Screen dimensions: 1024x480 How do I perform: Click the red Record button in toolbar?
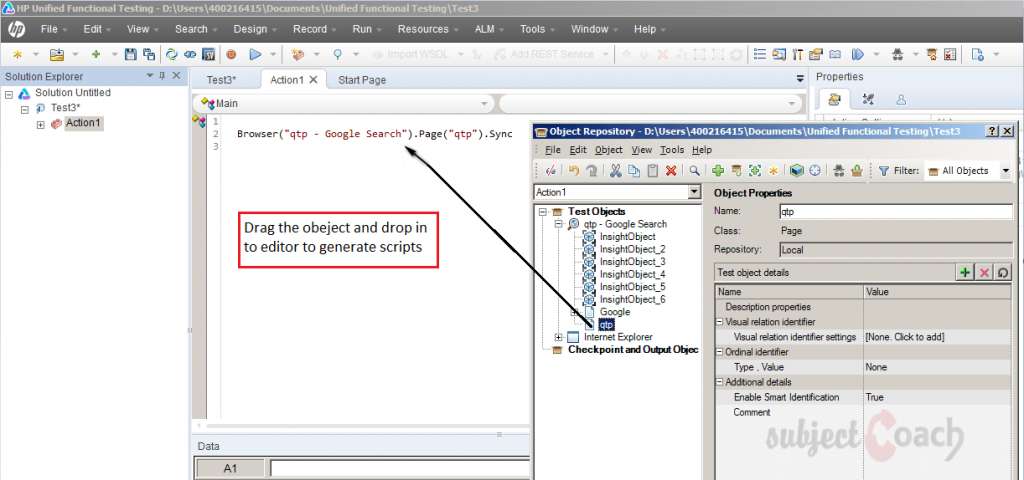coord(231,54)
